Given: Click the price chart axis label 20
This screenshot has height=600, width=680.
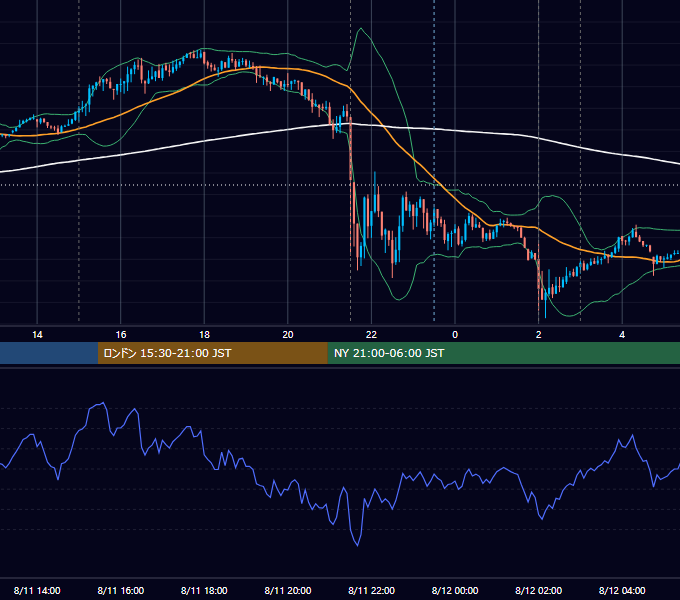Looking at the screenshot, I should tap(288, 335).
